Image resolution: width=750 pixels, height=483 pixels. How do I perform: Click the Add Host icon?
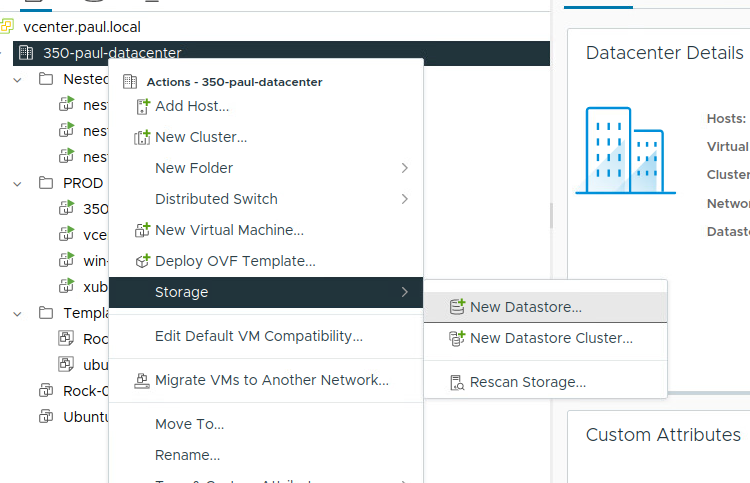click(142, 106)
